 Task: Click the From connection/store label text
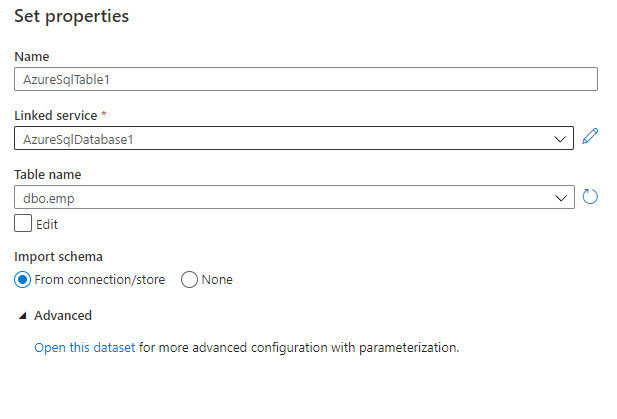(100, 280)
